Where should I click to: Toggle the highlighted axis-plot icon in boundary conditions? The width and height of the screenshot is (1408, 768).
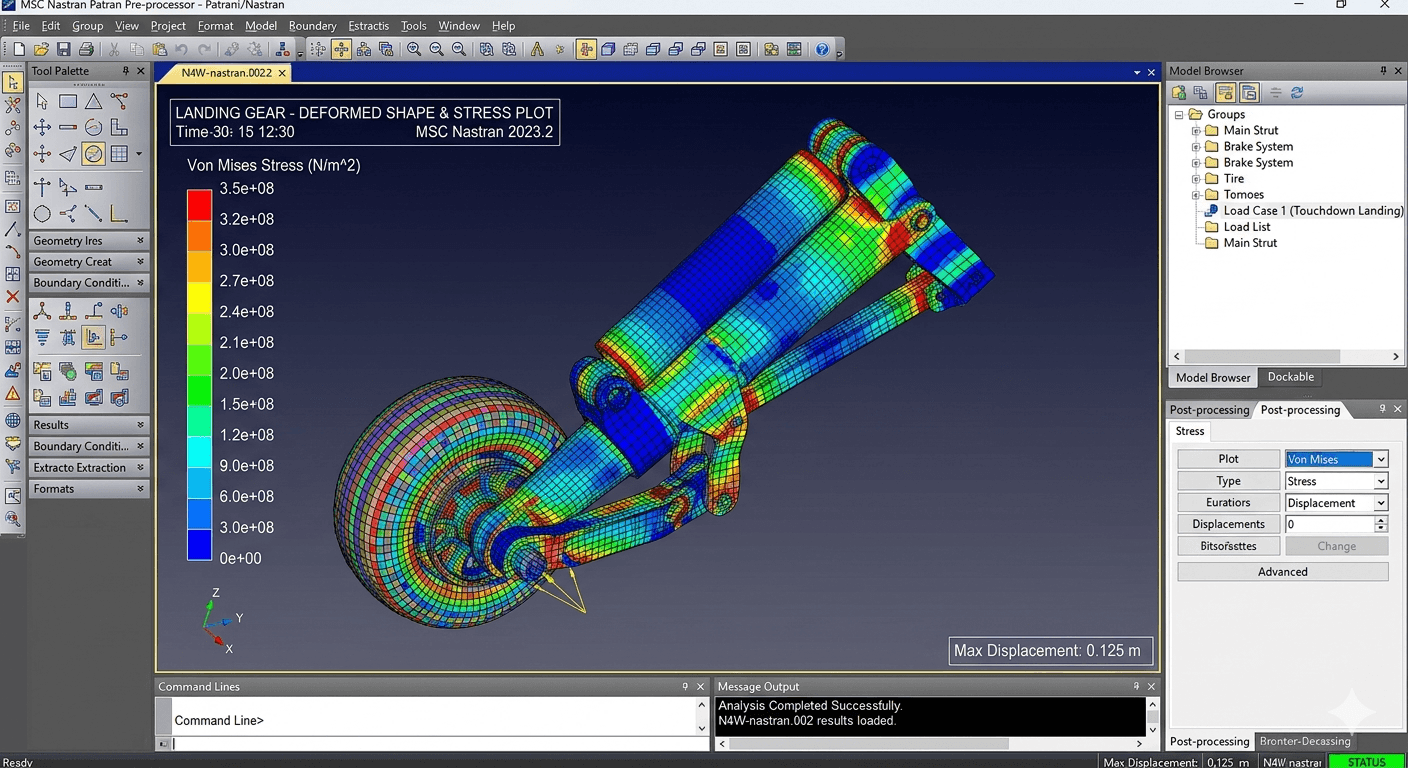pyautogui.click(x=93, y=338)
